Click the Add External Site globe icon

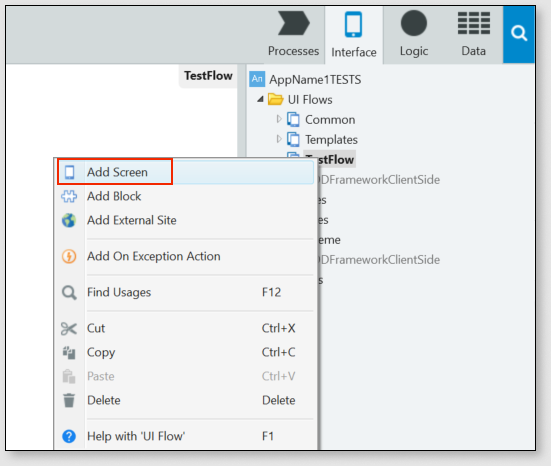click(x=69, y=220)
